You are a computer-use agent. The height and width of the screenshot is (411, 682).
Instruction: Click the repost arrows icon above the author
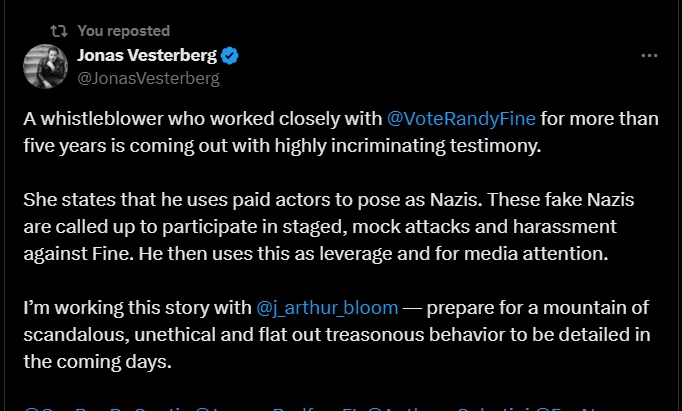[59, 31]
